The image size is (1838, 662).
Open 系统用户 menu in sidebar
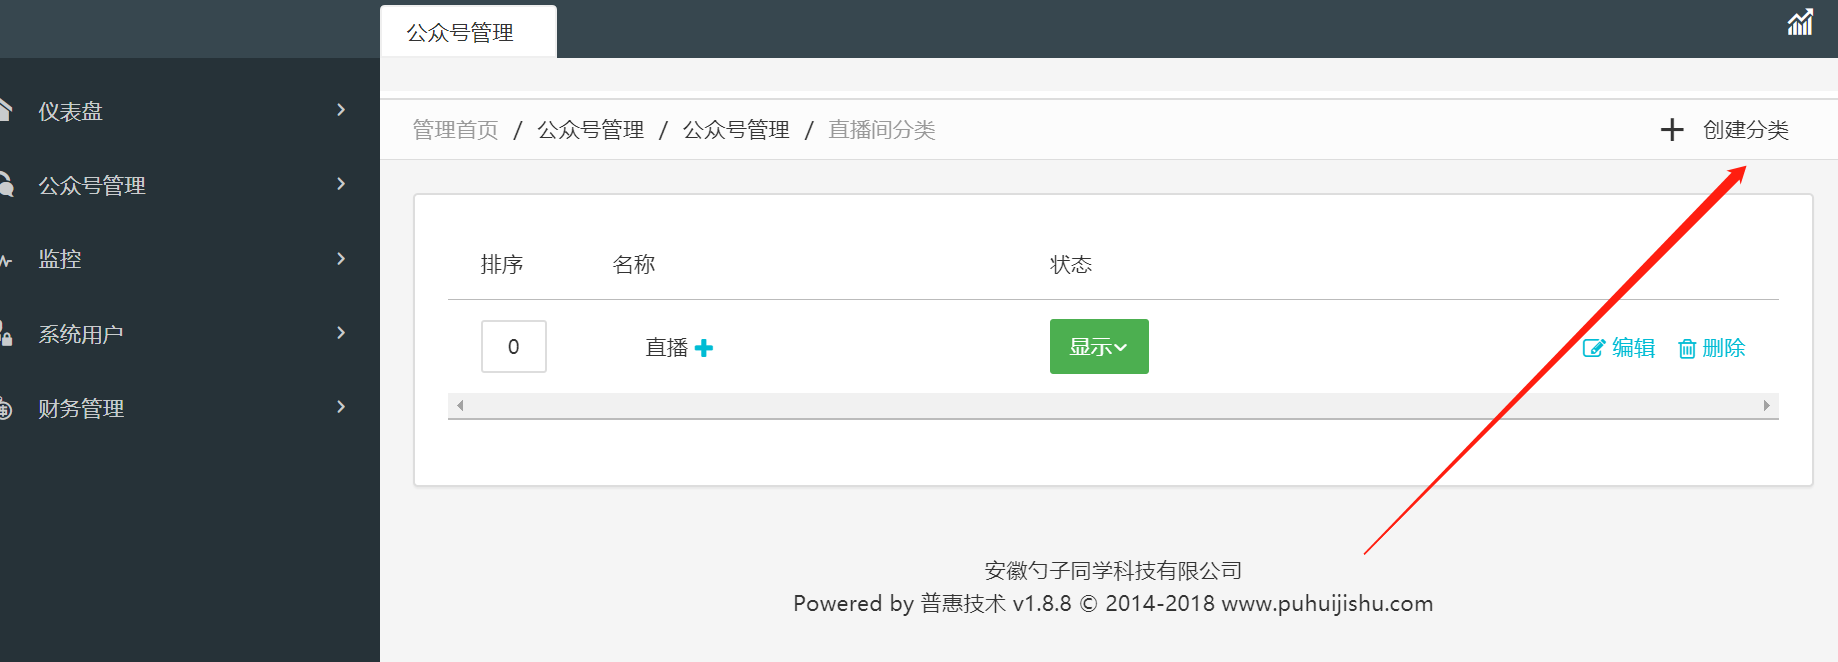pyautogui.click(x=188, y=334)
